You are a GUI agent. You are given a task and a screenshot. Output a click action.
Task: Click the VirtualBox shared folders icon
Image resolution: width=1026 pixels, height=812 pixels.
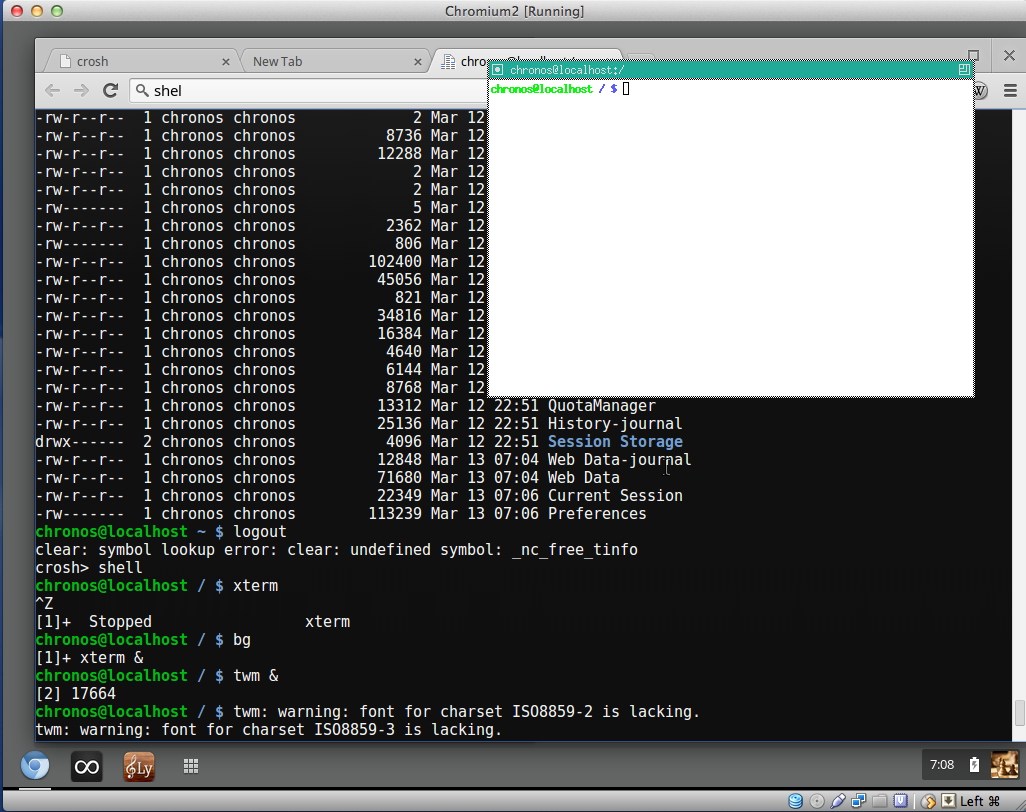[879, 801]
